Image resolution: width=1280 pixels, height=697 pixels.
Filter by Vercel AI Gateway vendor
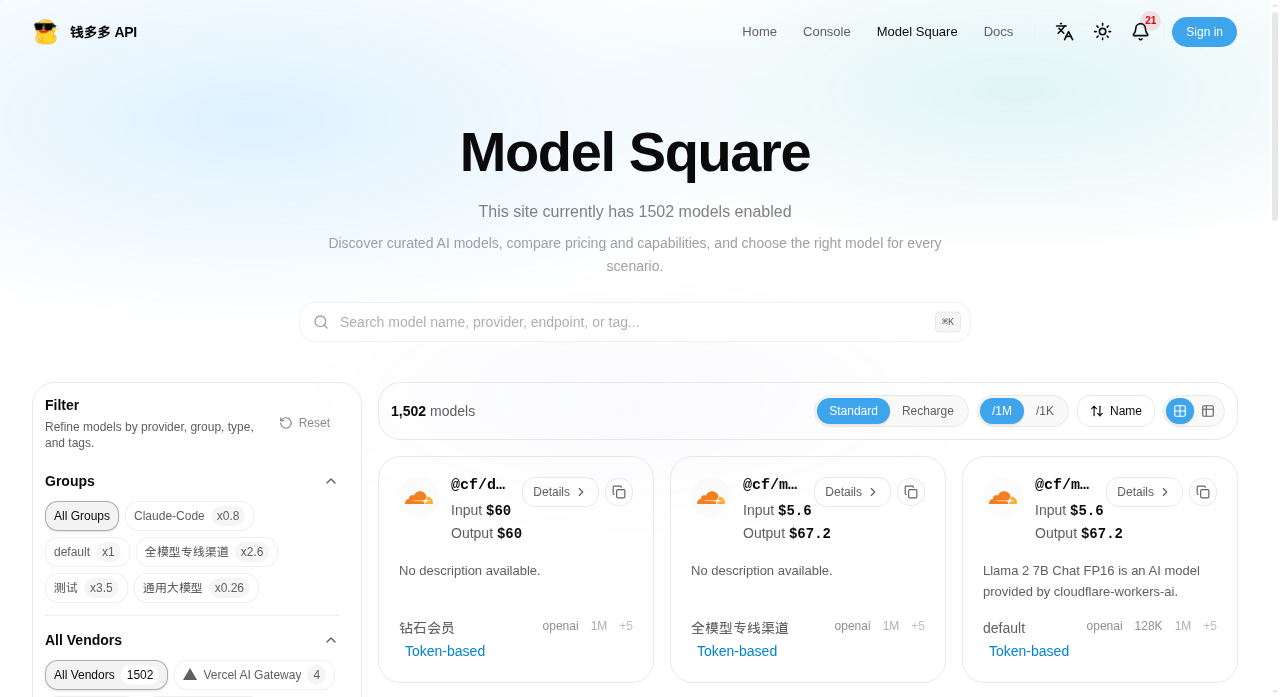click(254, 675)
